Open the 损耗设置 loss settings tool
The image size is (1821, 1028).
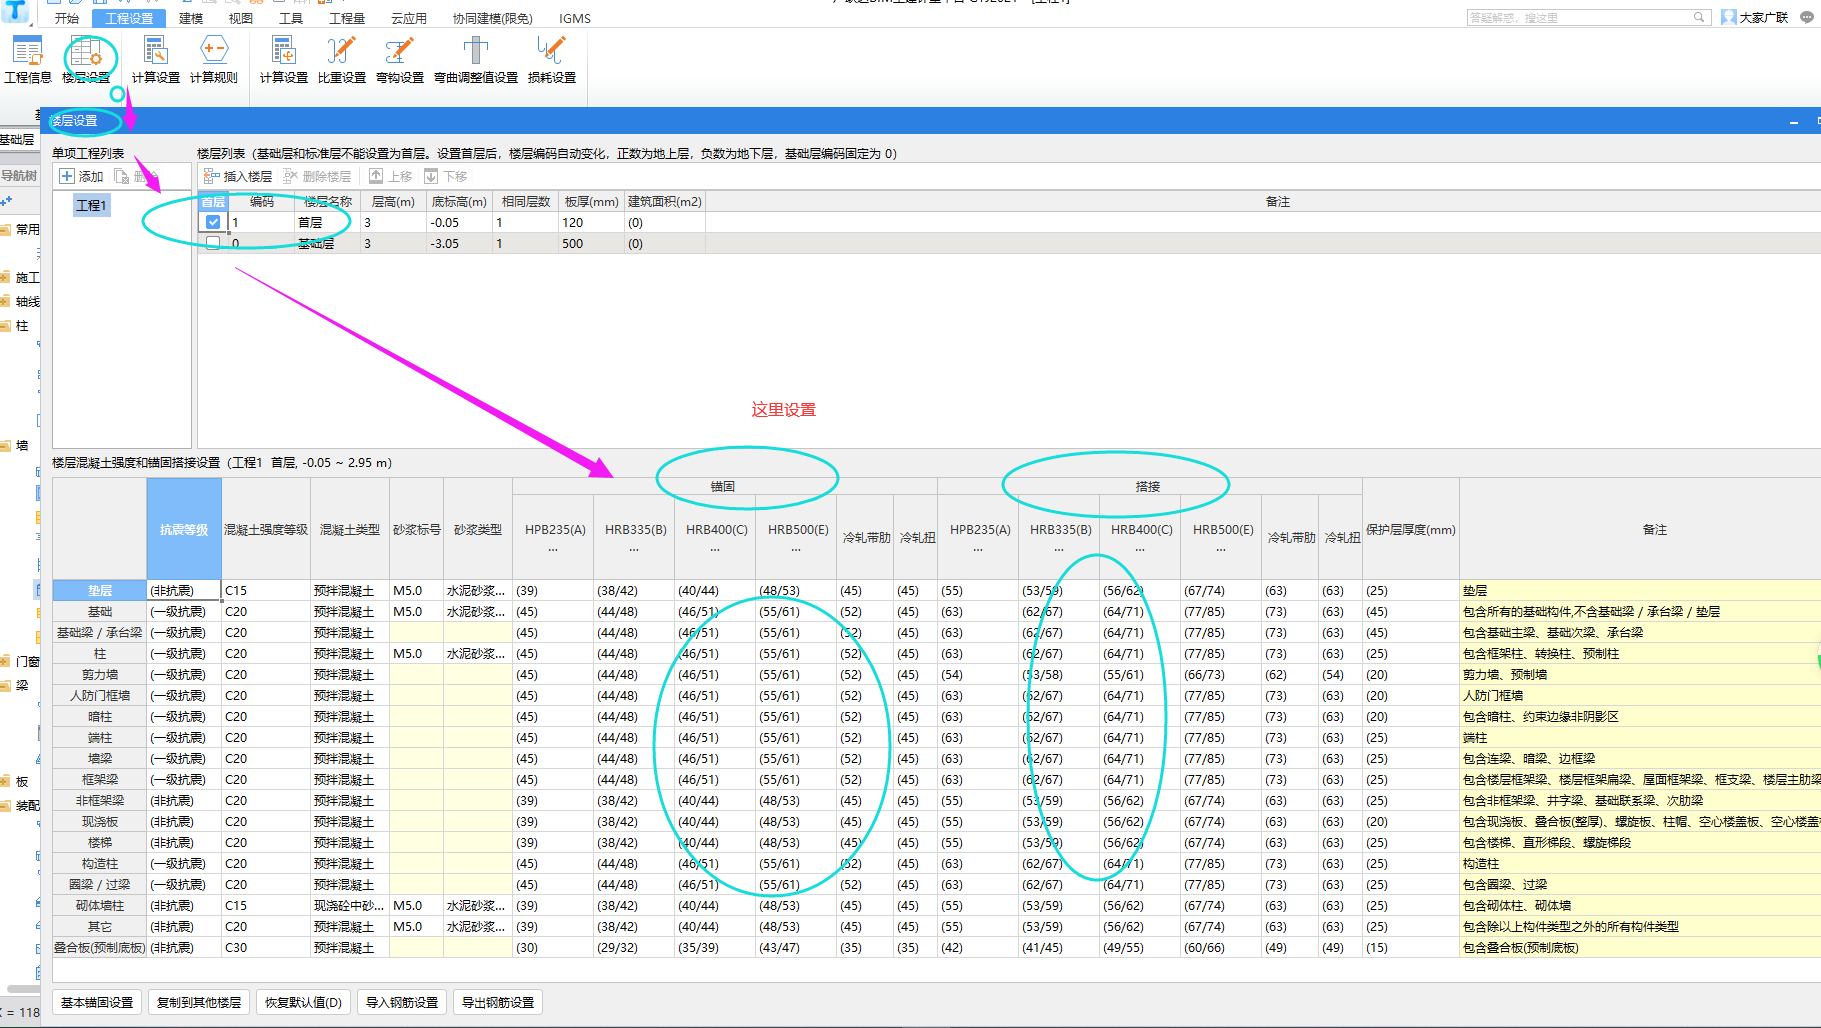(552, 60)
